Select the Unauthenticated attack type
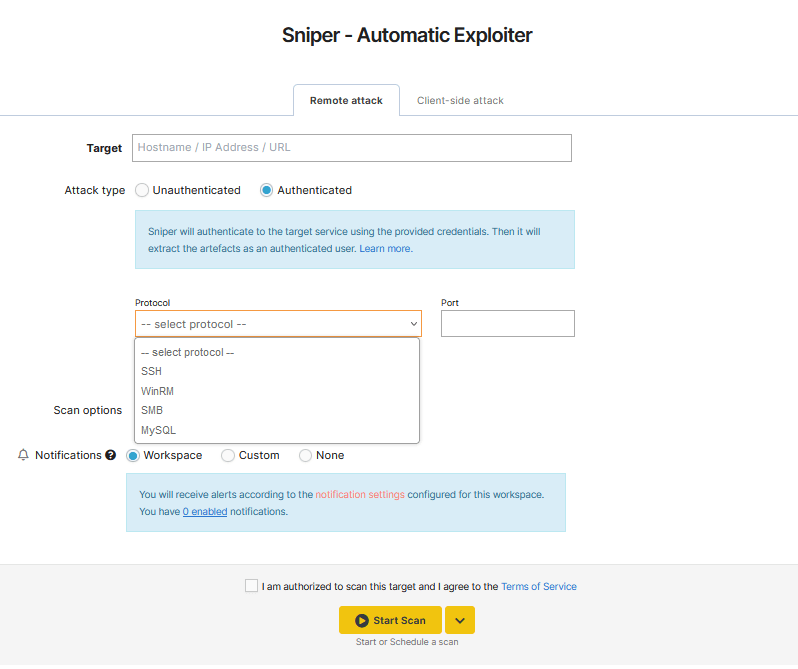The image size is (798, 669). pos(142,190)
